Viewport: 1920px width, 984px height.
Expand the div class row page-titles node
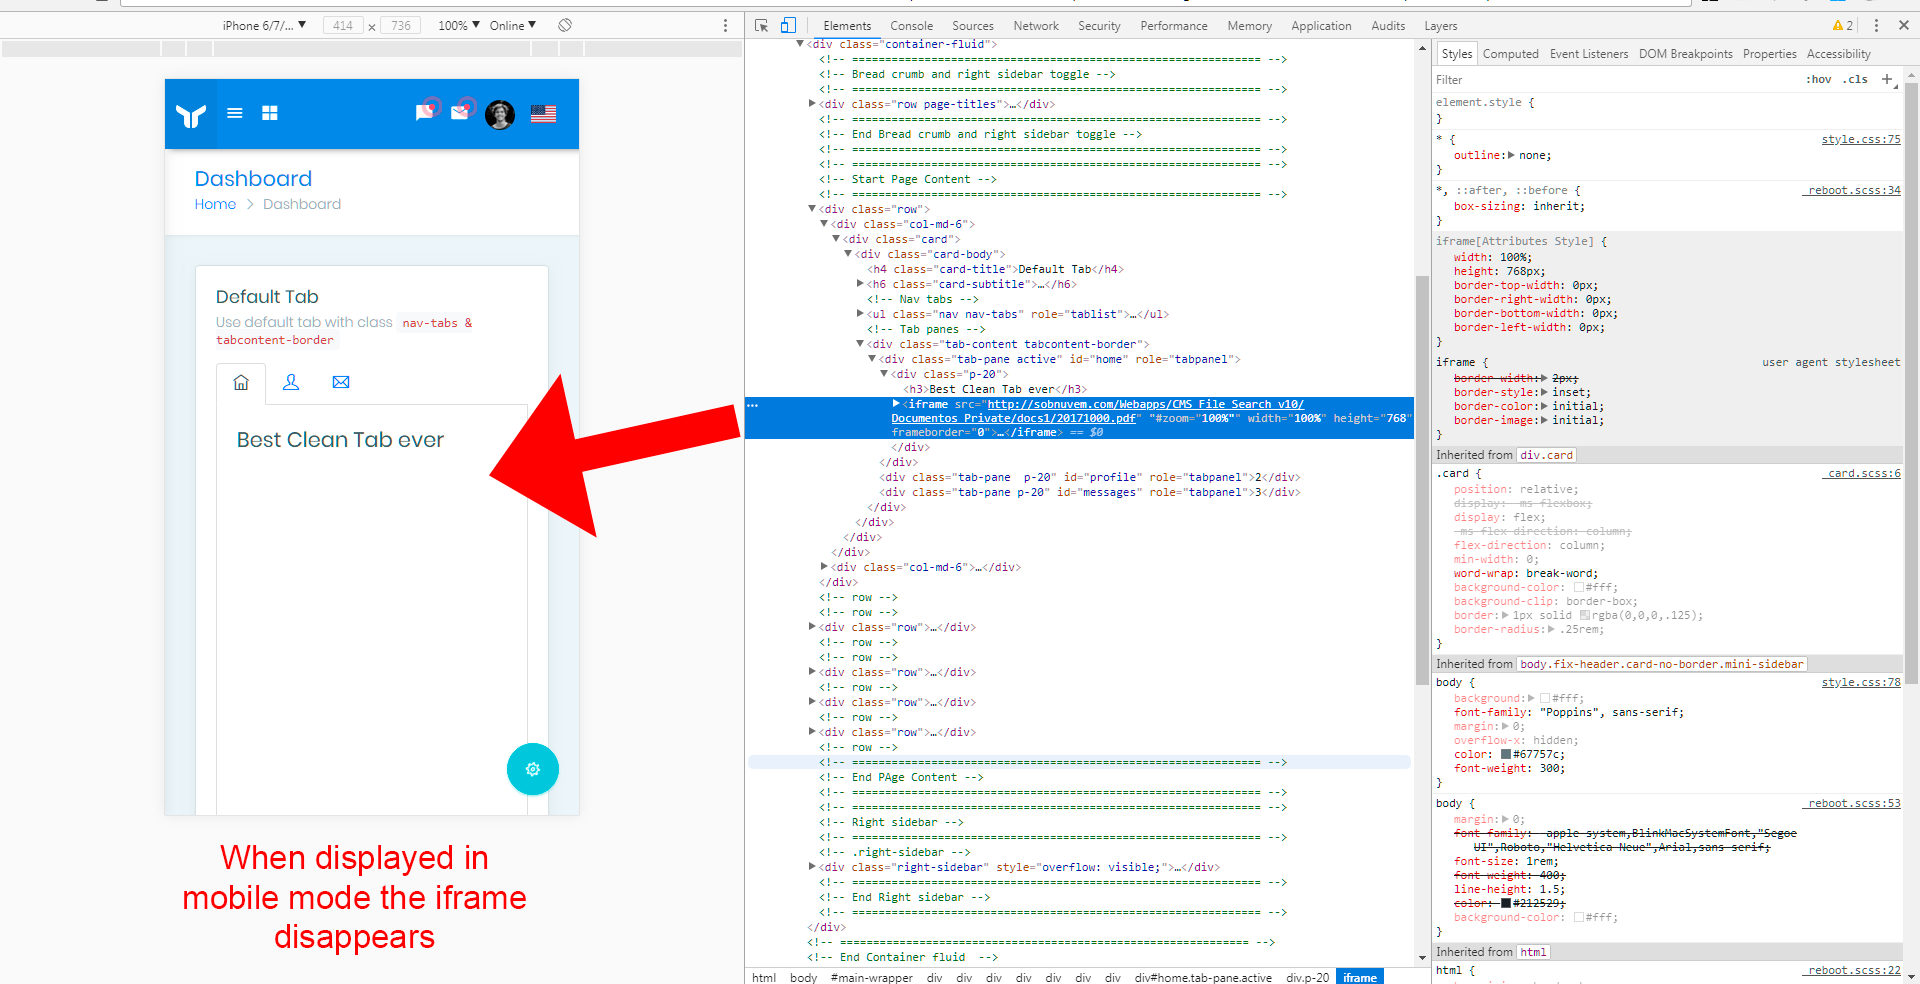click(x=812, y=104)
